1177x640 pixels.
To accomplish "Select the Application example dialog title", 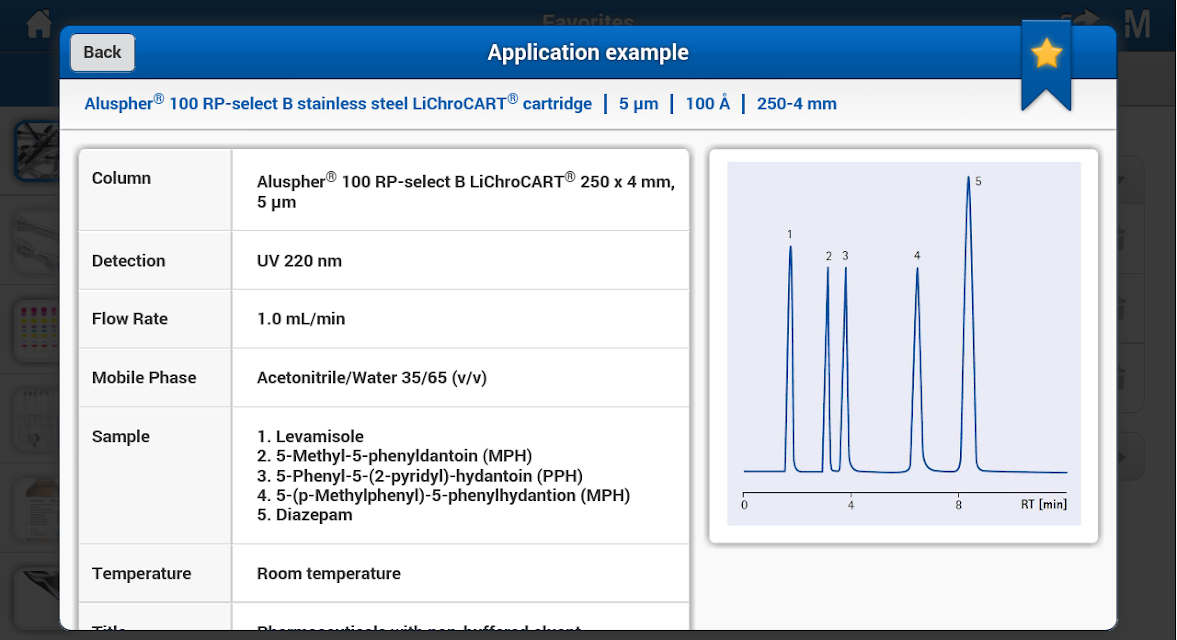I will 588,53.
